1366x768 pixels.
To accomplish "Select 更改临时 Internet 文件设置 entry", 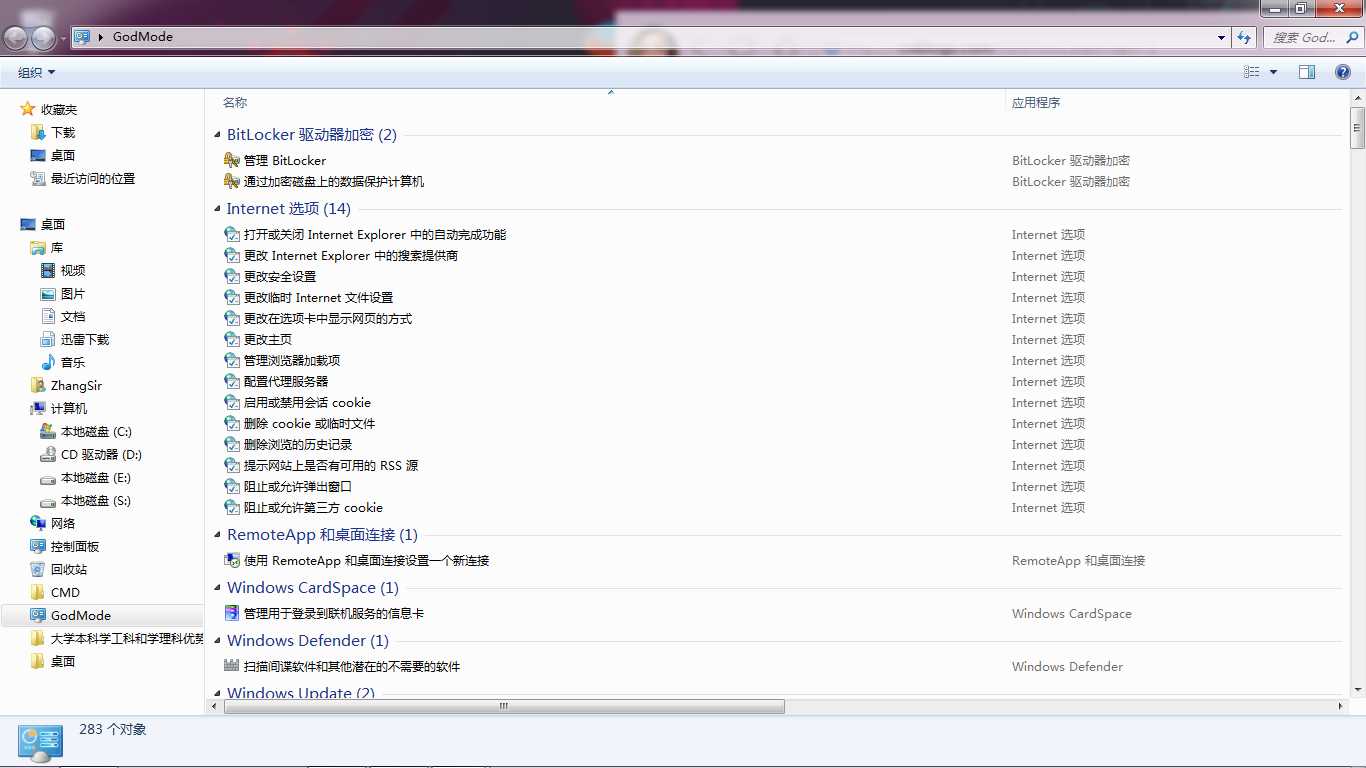I will point(318,297).
